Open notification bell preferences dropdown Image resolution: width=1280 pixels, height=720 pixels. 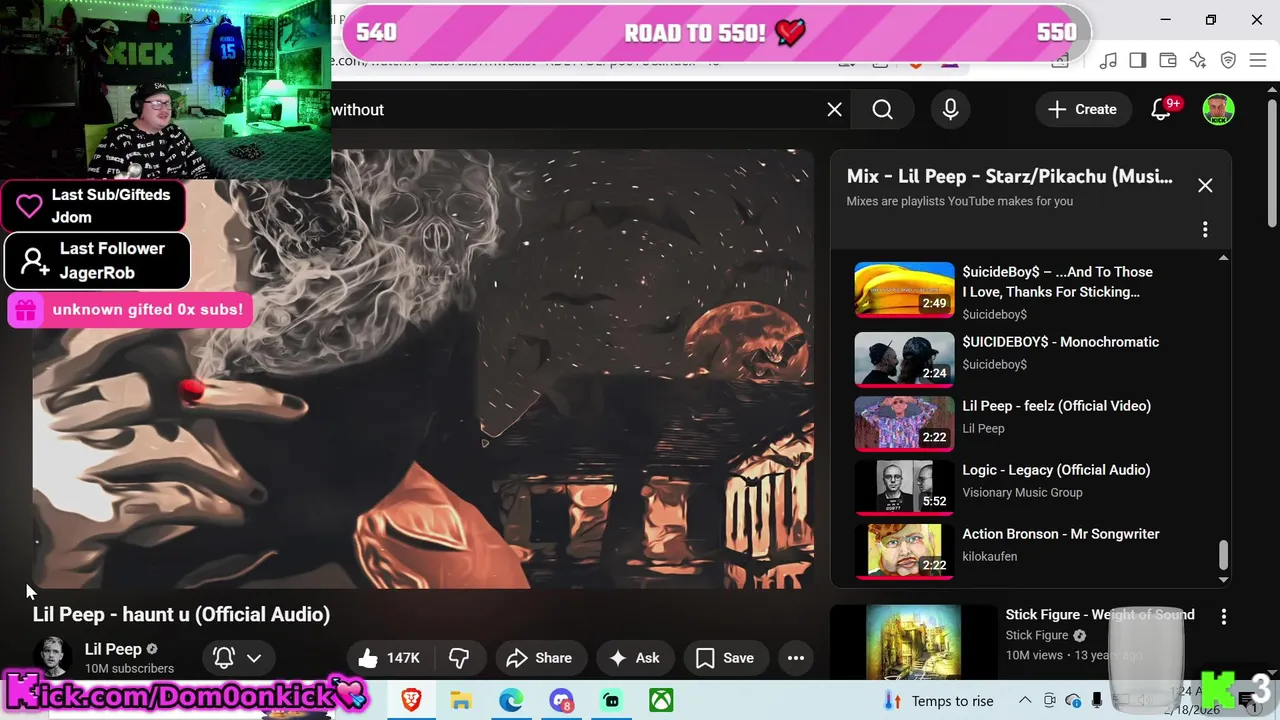[x=238, y=658]
